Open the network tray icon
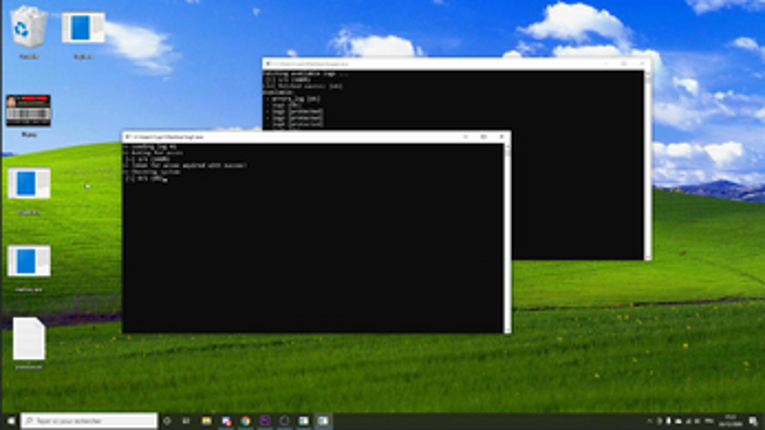765x430 pixels. (688, 421)
